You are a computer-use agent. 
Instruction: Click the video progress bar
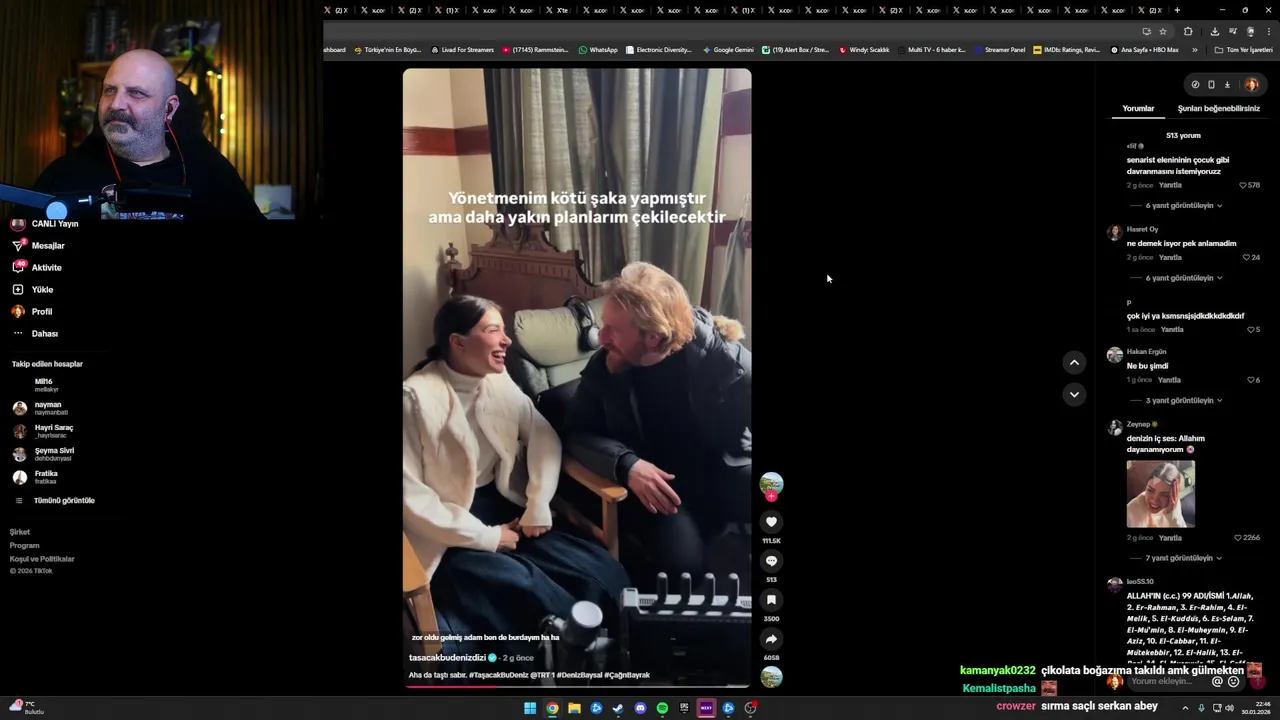[x=577, y=686]
